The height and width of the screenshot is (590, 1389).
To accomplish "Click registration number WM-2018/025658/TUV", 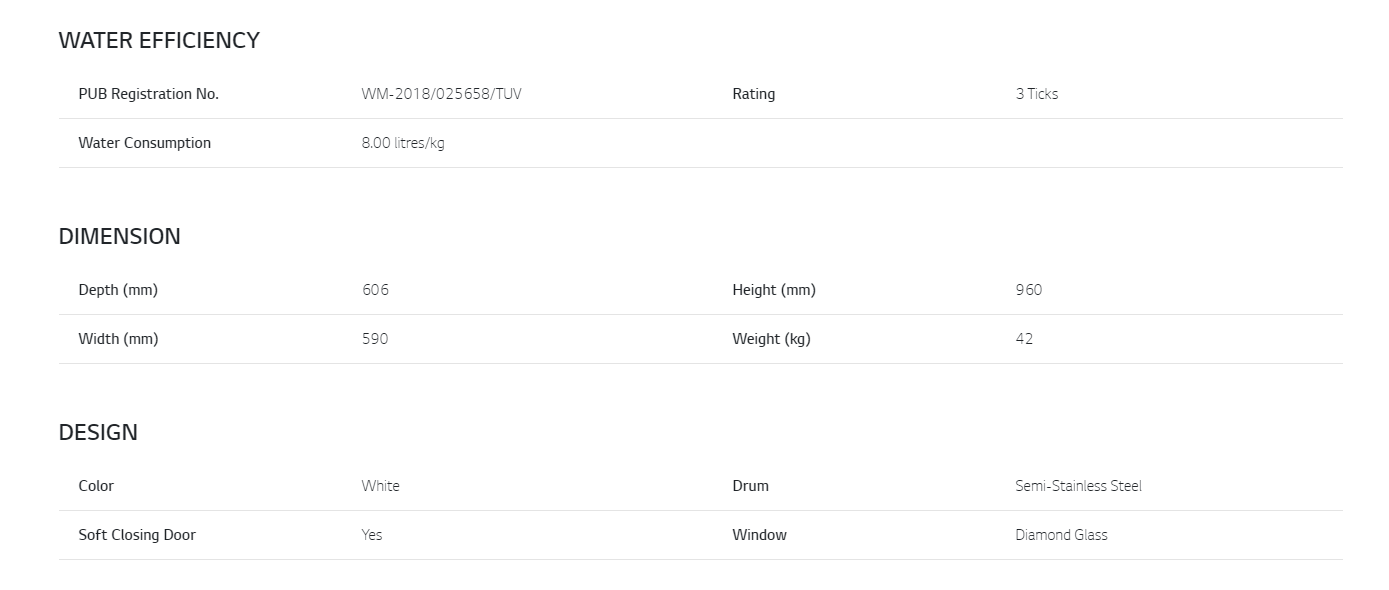I will coord(441,94).
